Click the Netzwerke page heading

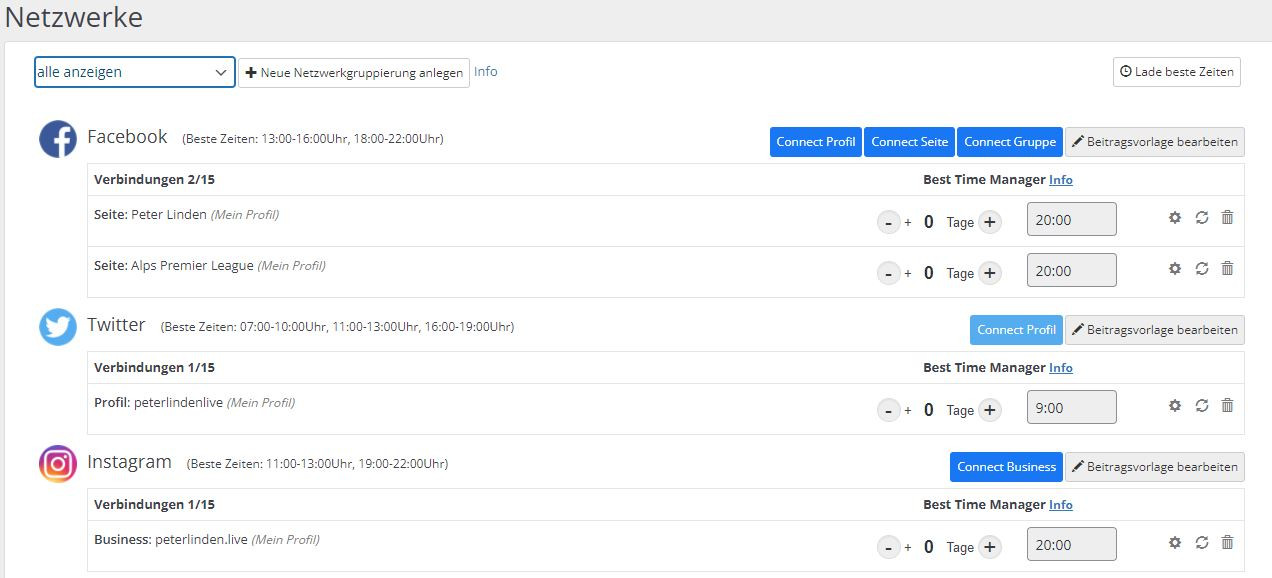pyautogui.click(x=73, y=18)
